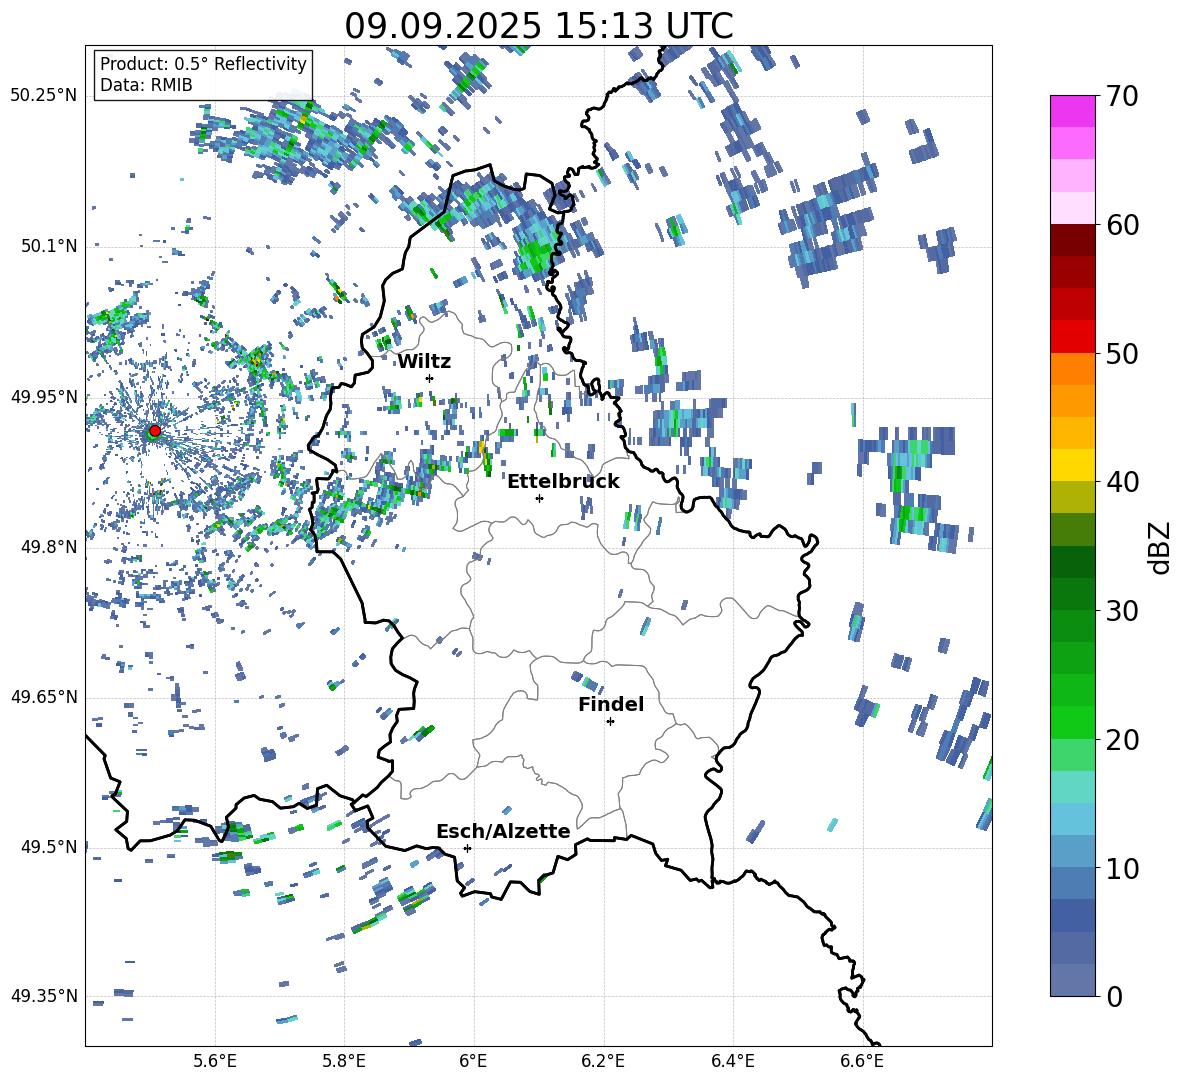Click the 'Product: 0.5° Reflectivity' text

coord(203,64)
